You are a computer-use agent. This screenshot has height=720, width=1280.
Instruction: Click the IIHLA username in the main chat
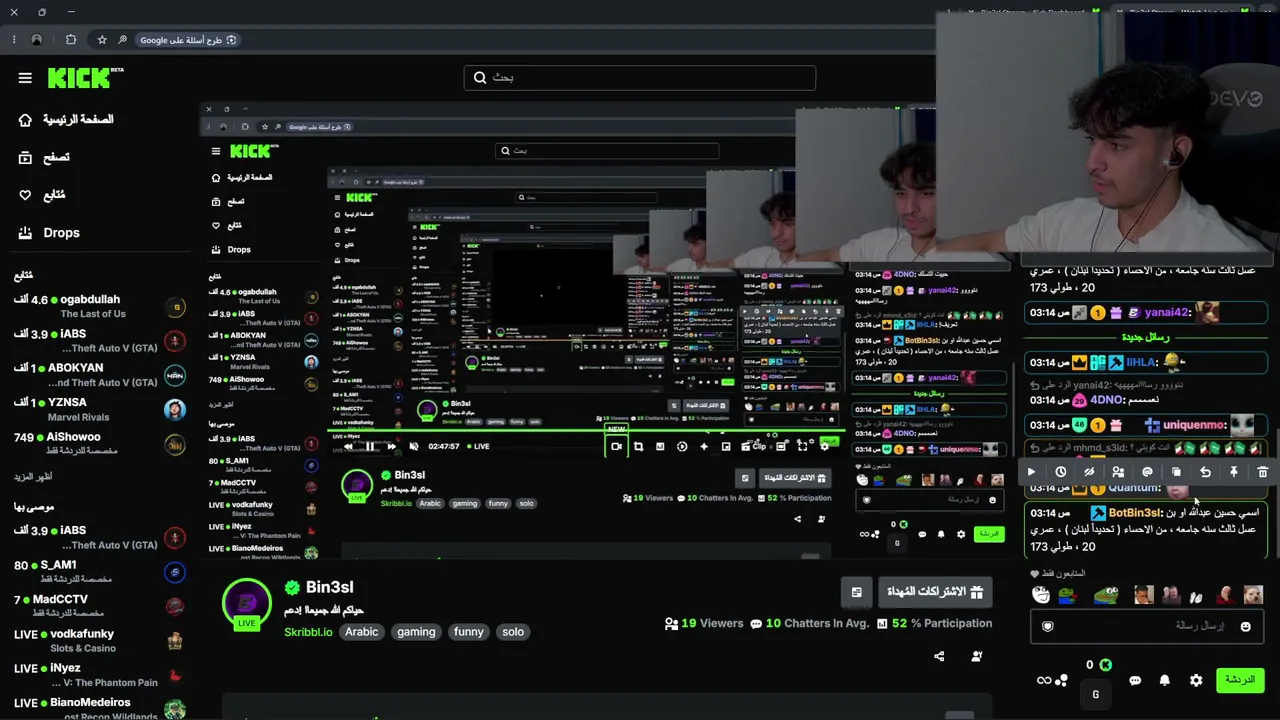point(1141,362)
